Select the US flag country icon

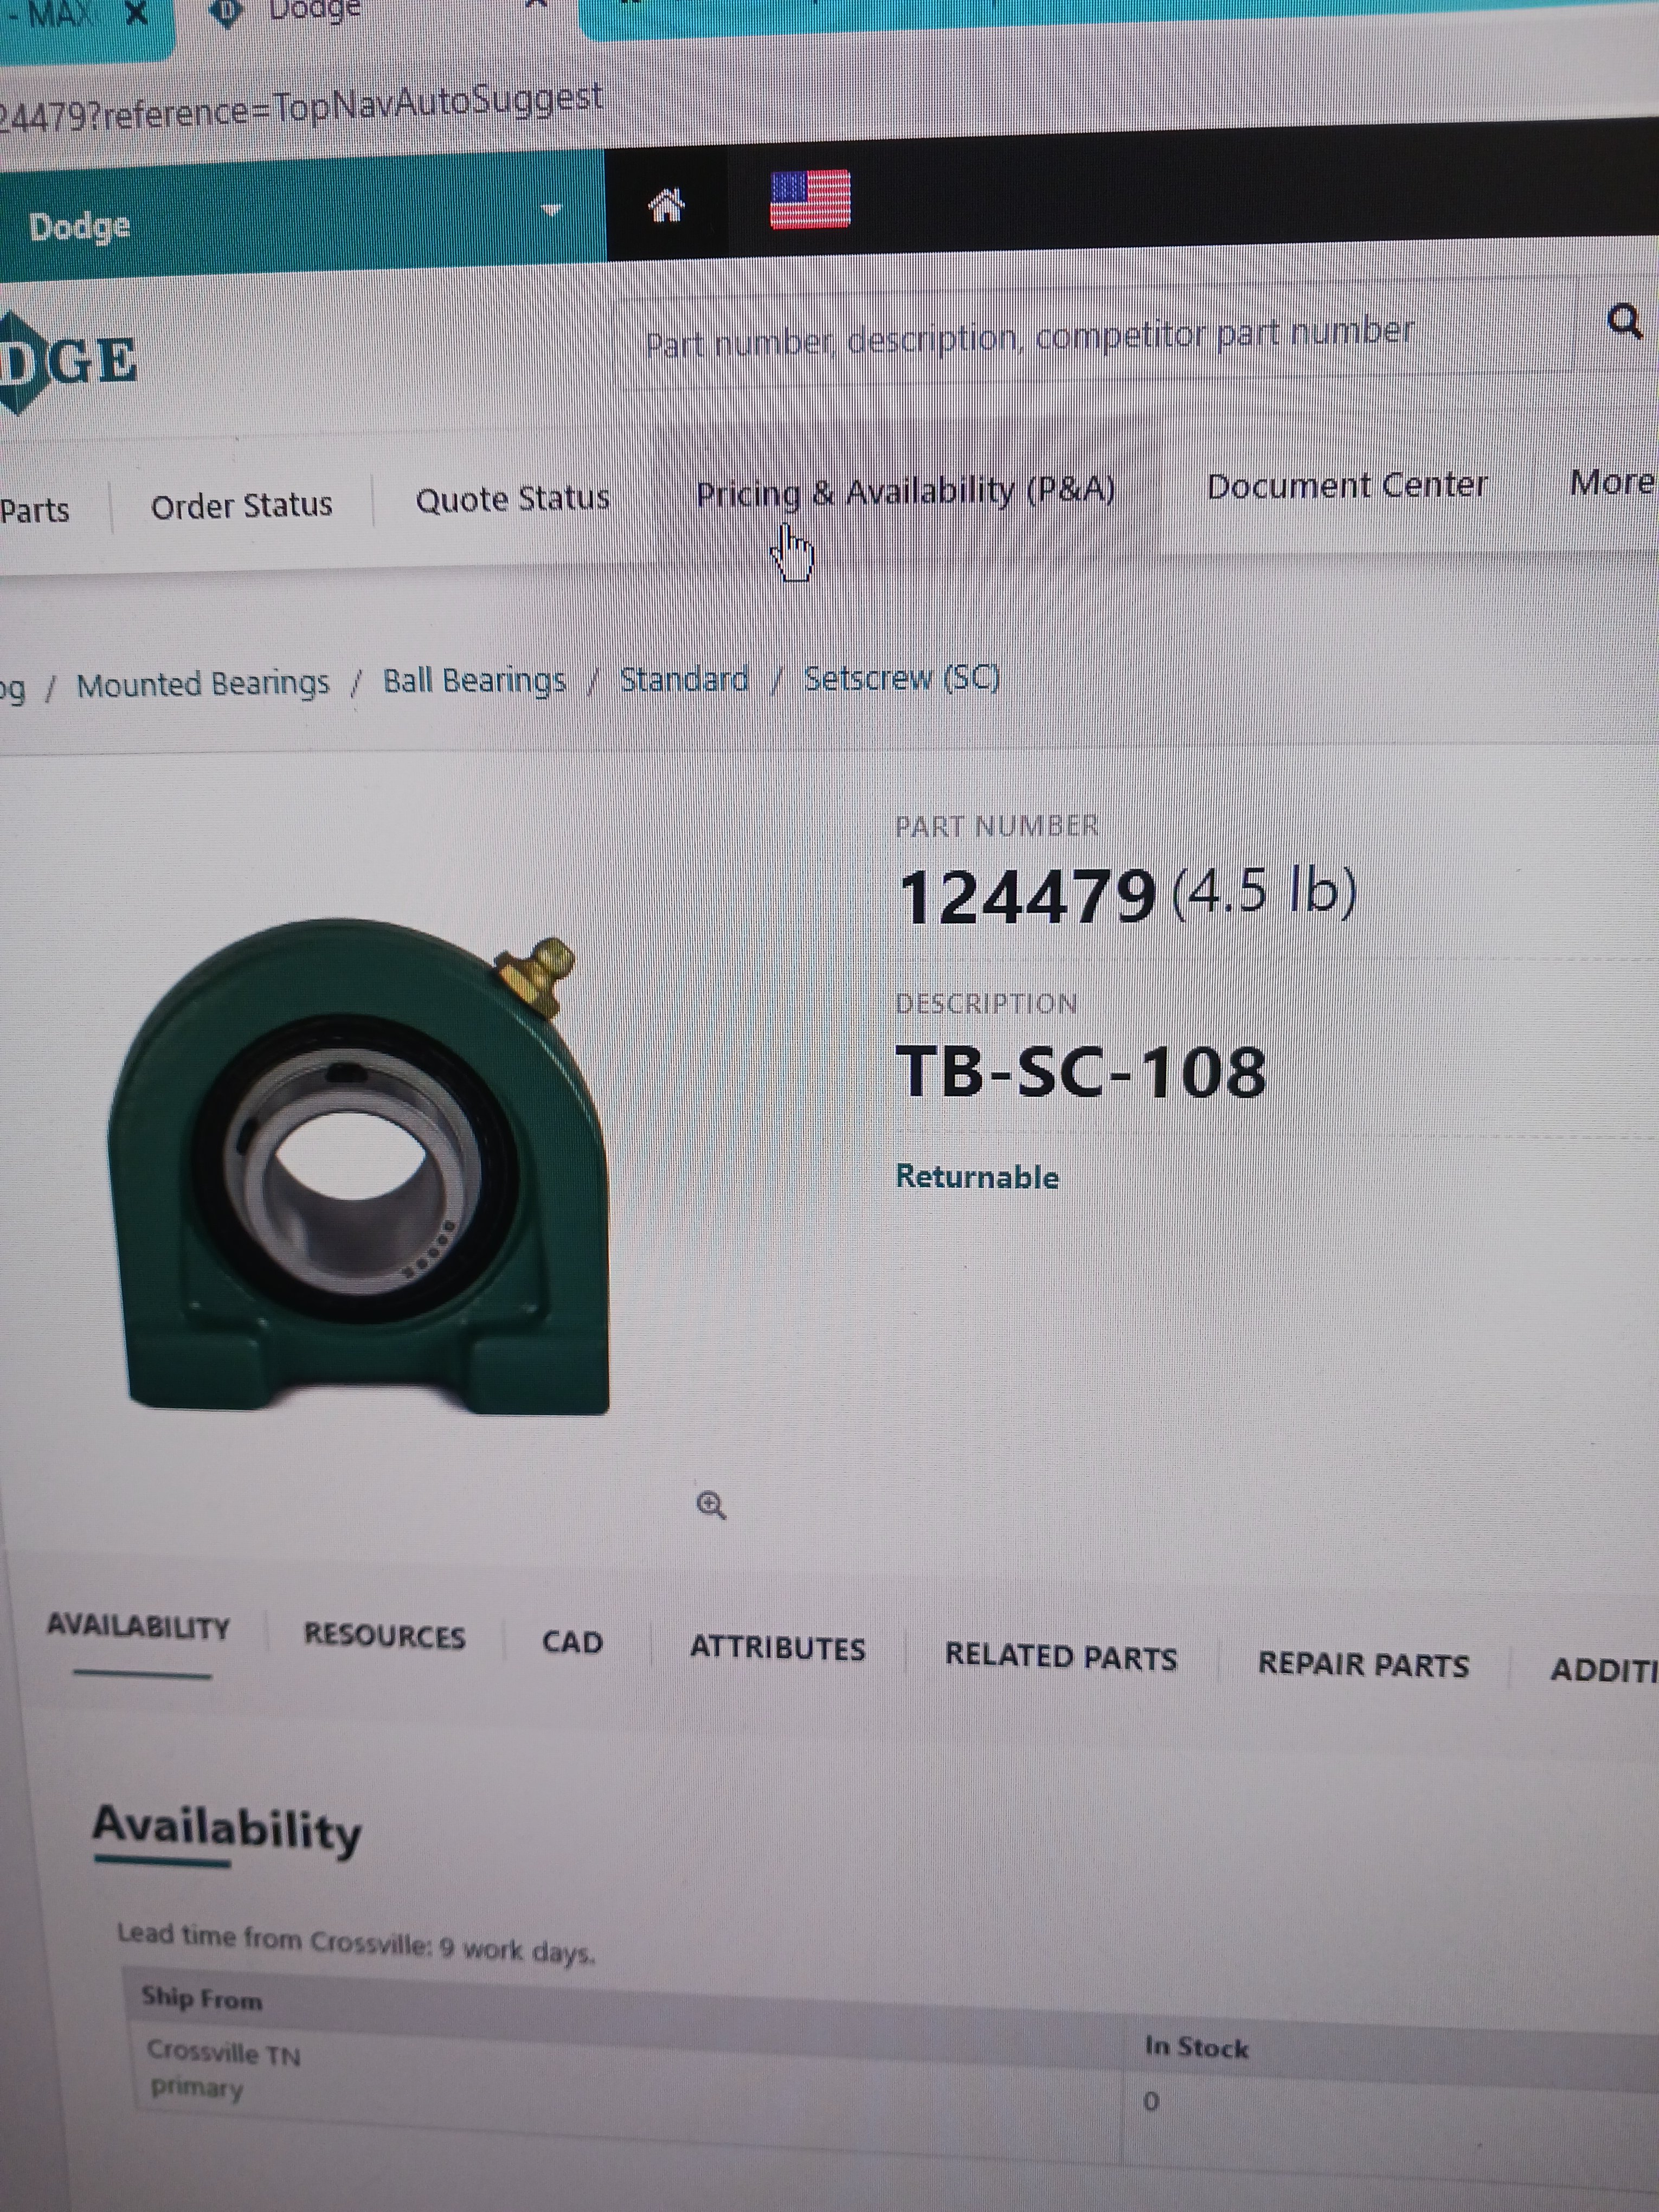810,199
